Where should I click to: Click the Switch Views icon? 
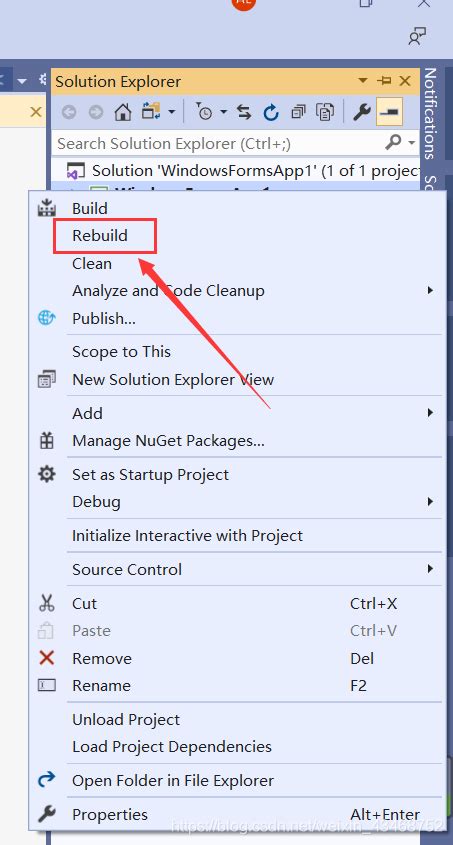pyautogui.click(x=150, y=112)
